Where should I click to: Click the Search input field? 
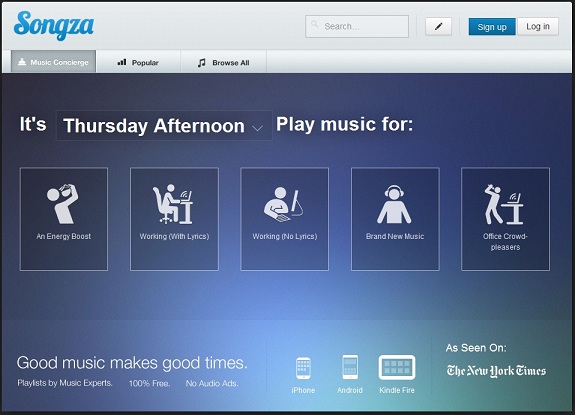coord(357,26)
